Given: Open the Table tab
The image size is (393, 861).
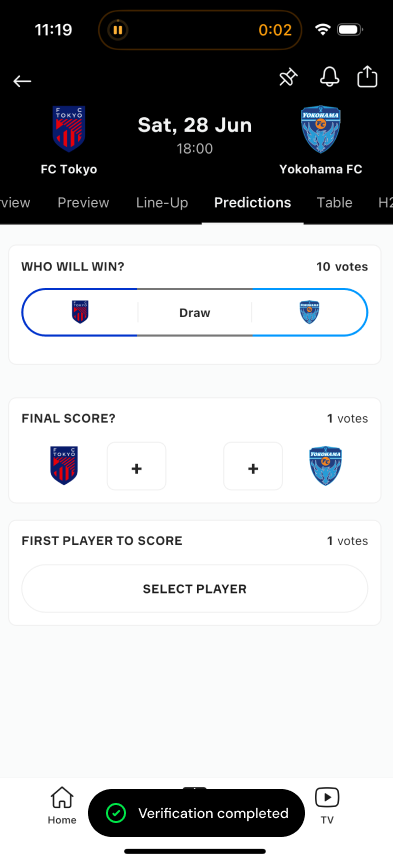Looking at the screenshot, I should point(334,203).
